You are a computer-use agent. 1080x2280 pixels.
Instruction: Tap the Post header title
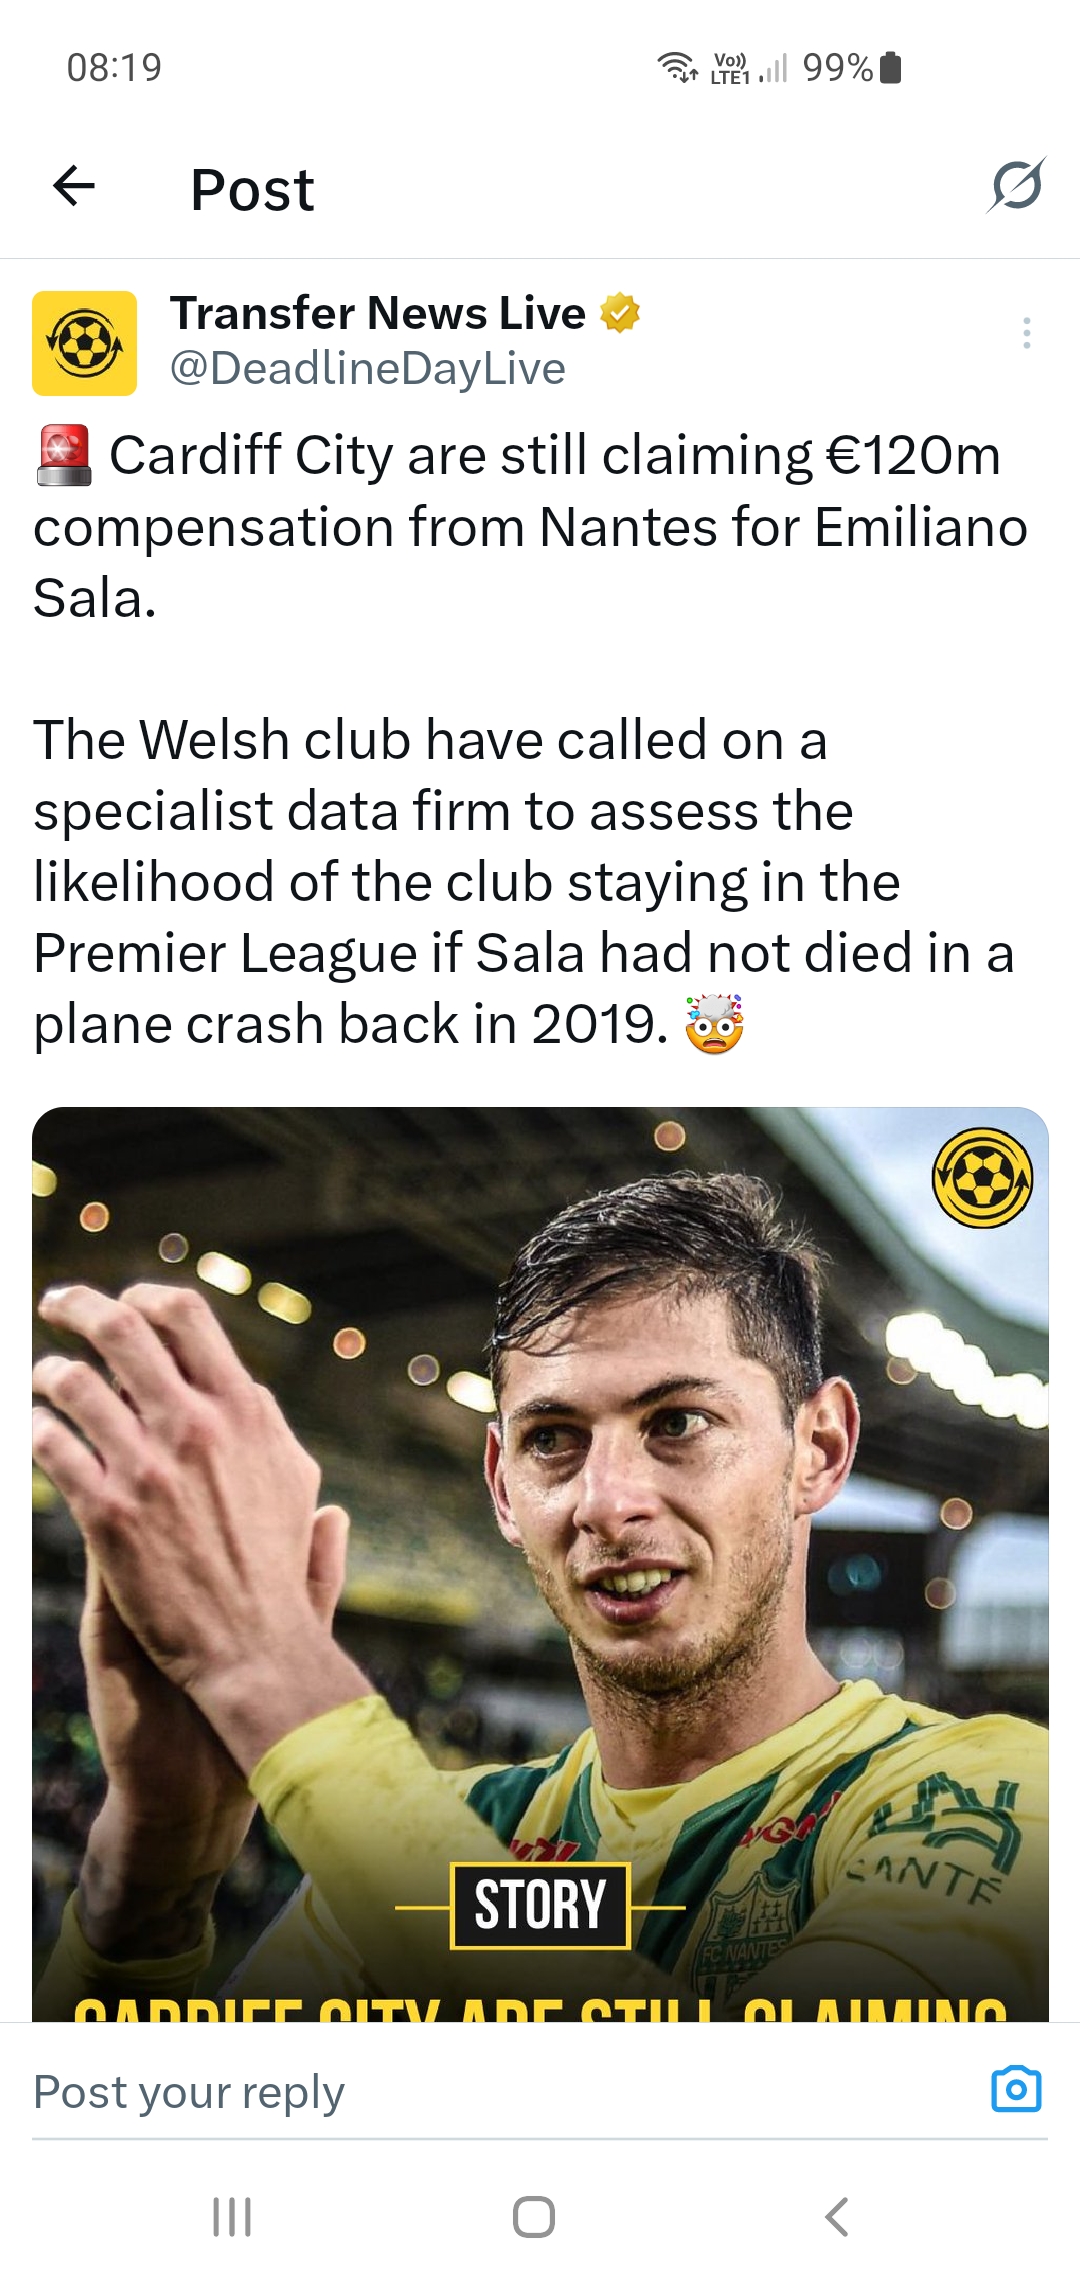[252, 189]
